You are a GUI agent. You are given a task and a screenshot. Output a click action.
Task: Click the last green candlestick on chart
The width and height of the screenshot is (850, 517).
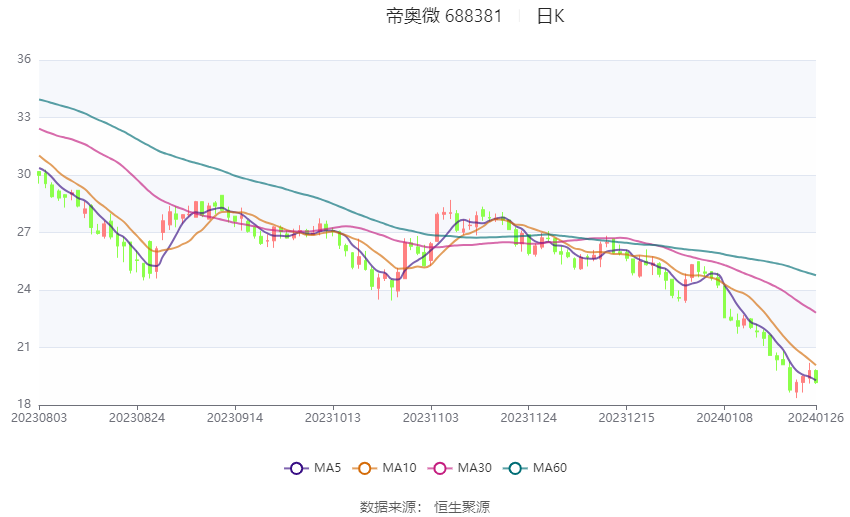point(816,376)
